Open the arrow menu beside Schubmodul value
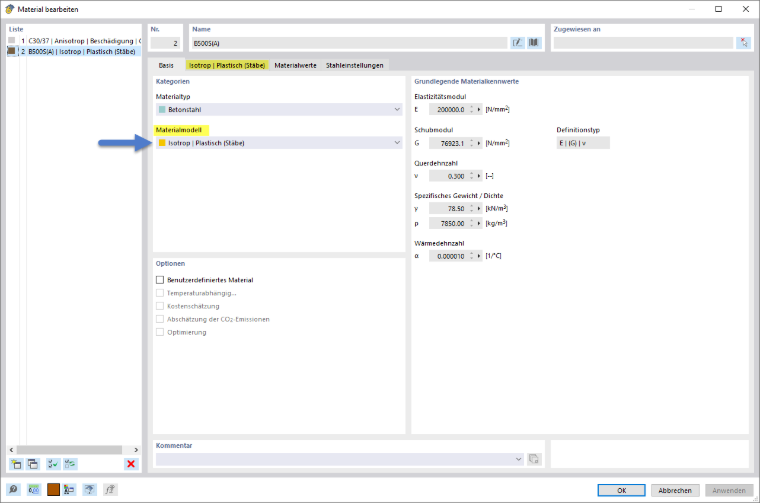Viewport: 760px width, 503px height. pos(479,143)
